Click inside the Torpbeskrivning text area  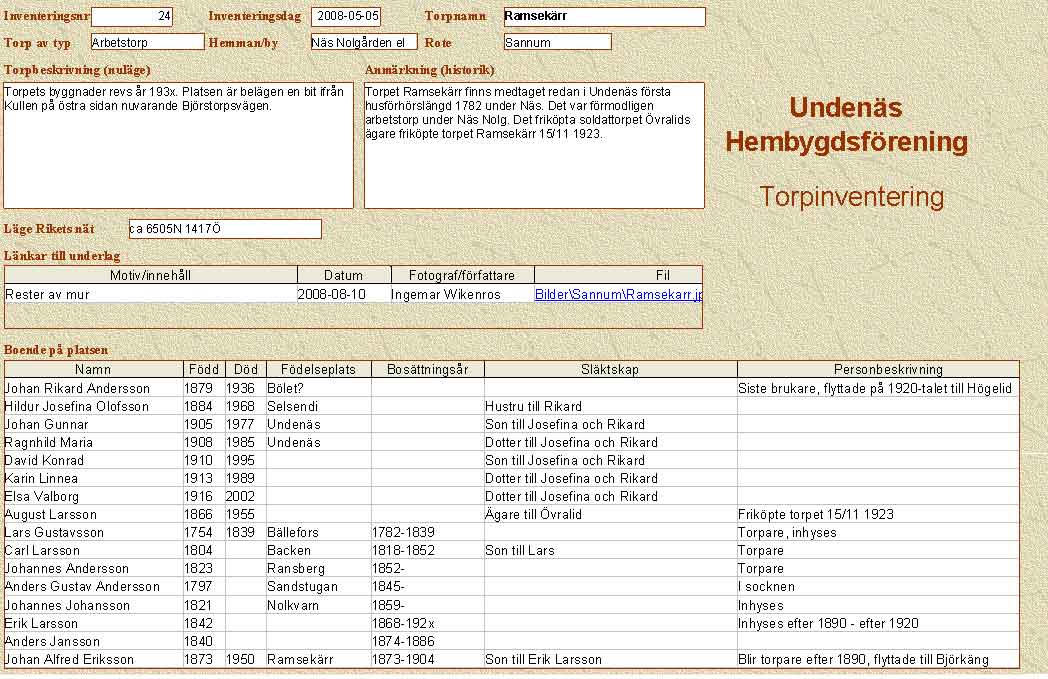pos(179,145)
